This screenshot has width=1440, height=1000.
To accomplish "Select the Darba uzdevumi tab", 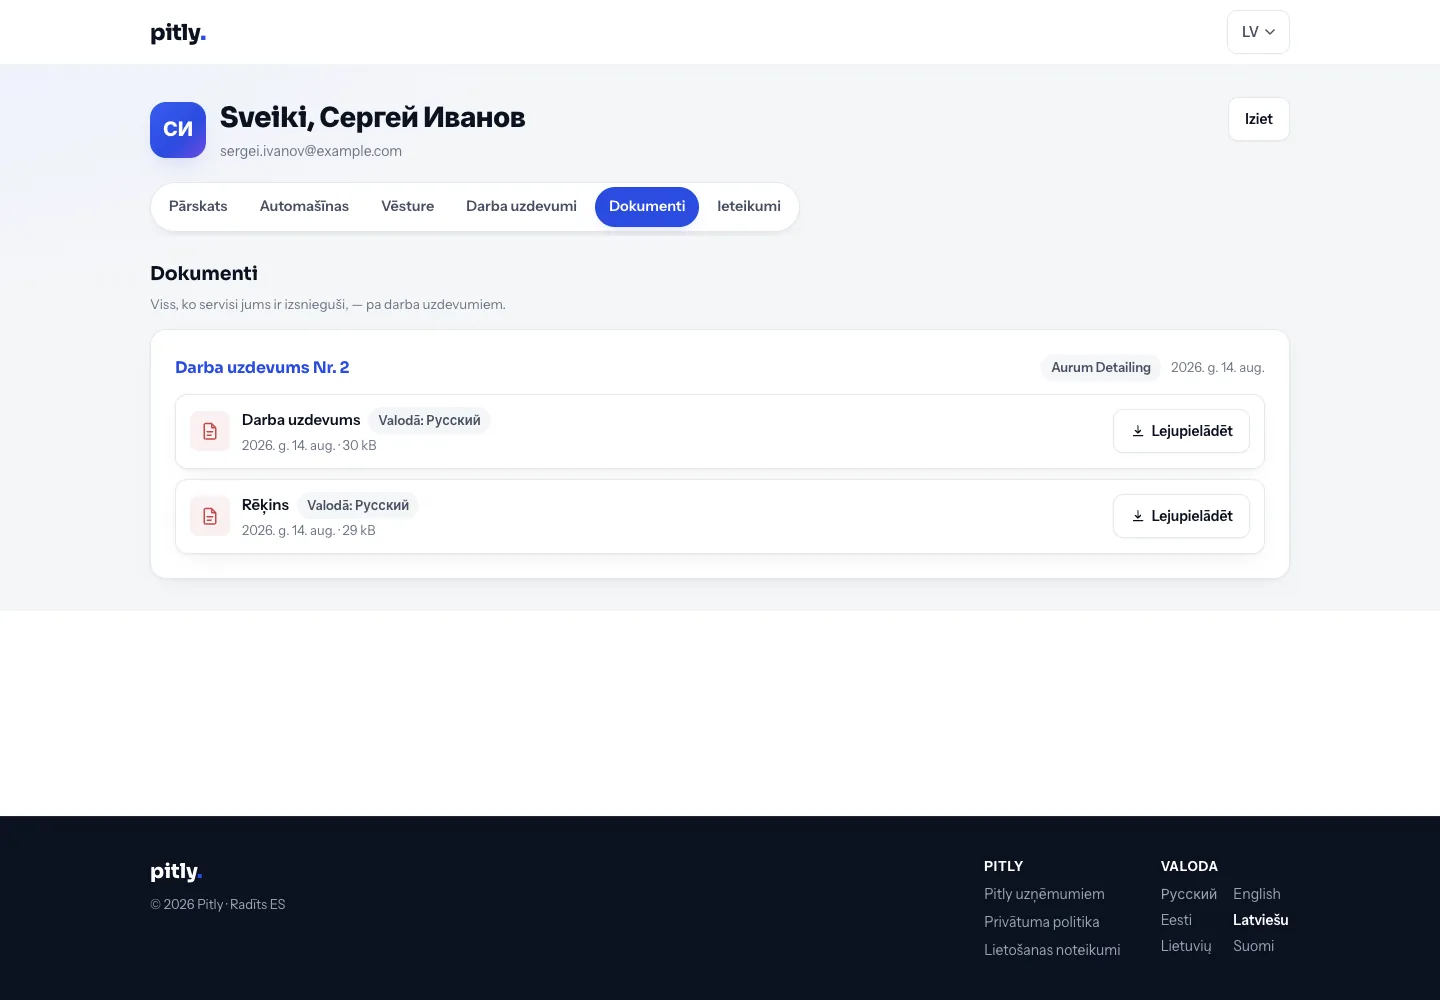I will pyautogui.click(x=521, y=206).
